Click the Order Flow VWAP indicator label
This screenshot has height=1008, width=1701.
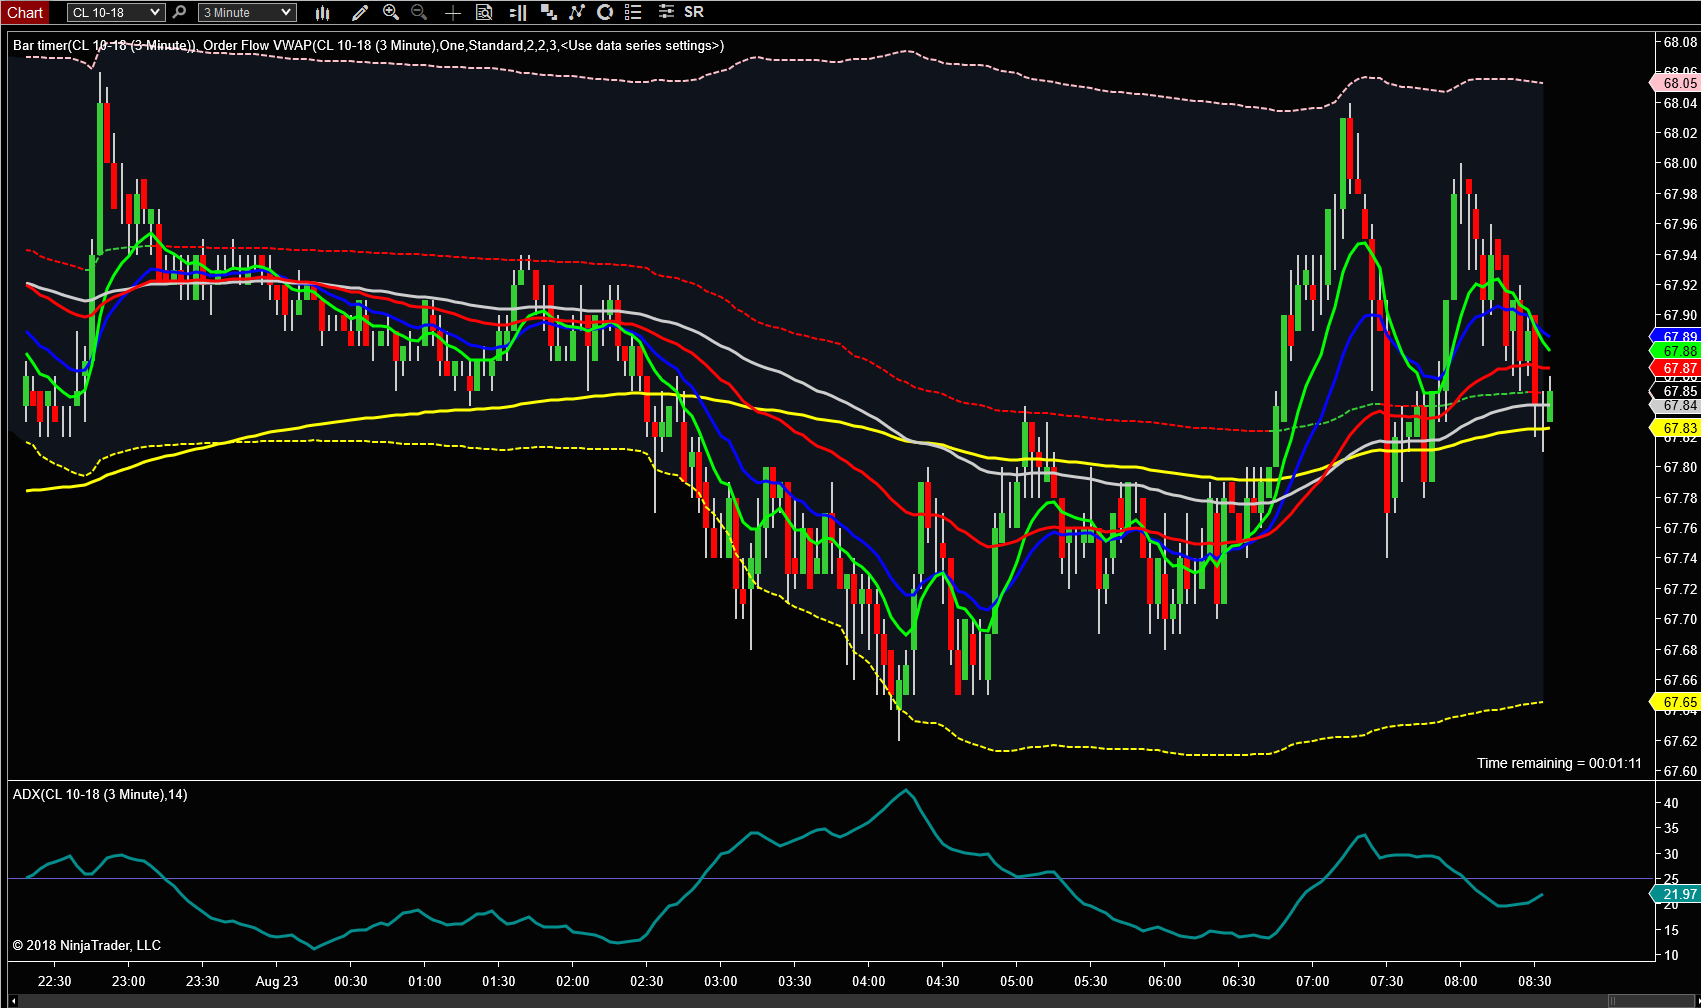[464, 45]
